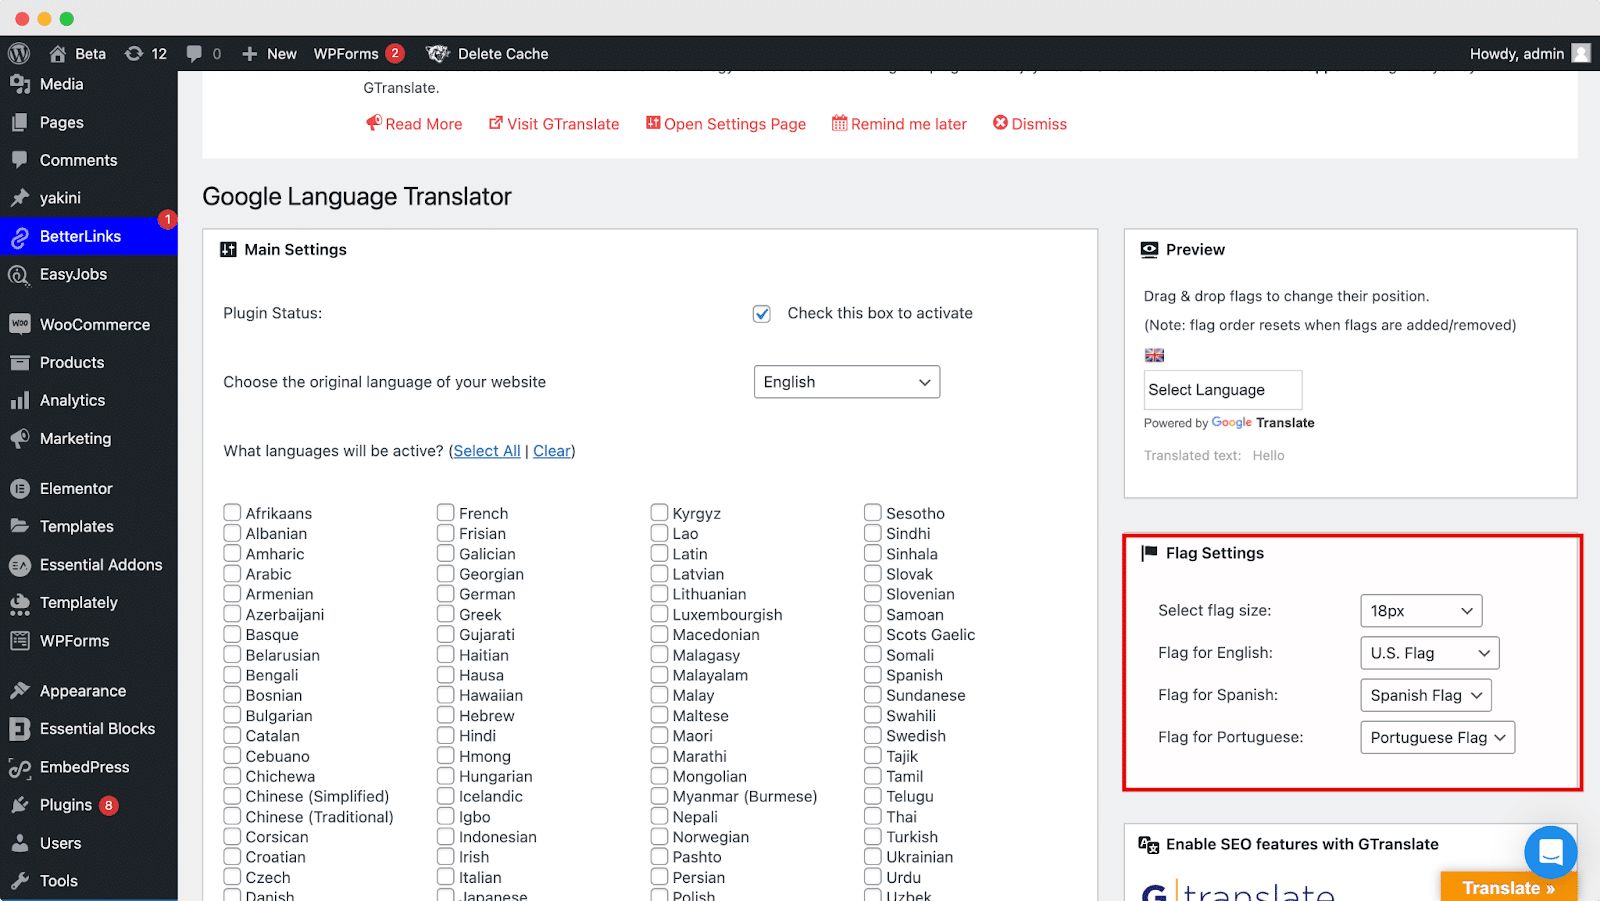The image size is (1600, 901).
Task: Click the WordPress logo in the admin bar
Action: pos(18,53)
